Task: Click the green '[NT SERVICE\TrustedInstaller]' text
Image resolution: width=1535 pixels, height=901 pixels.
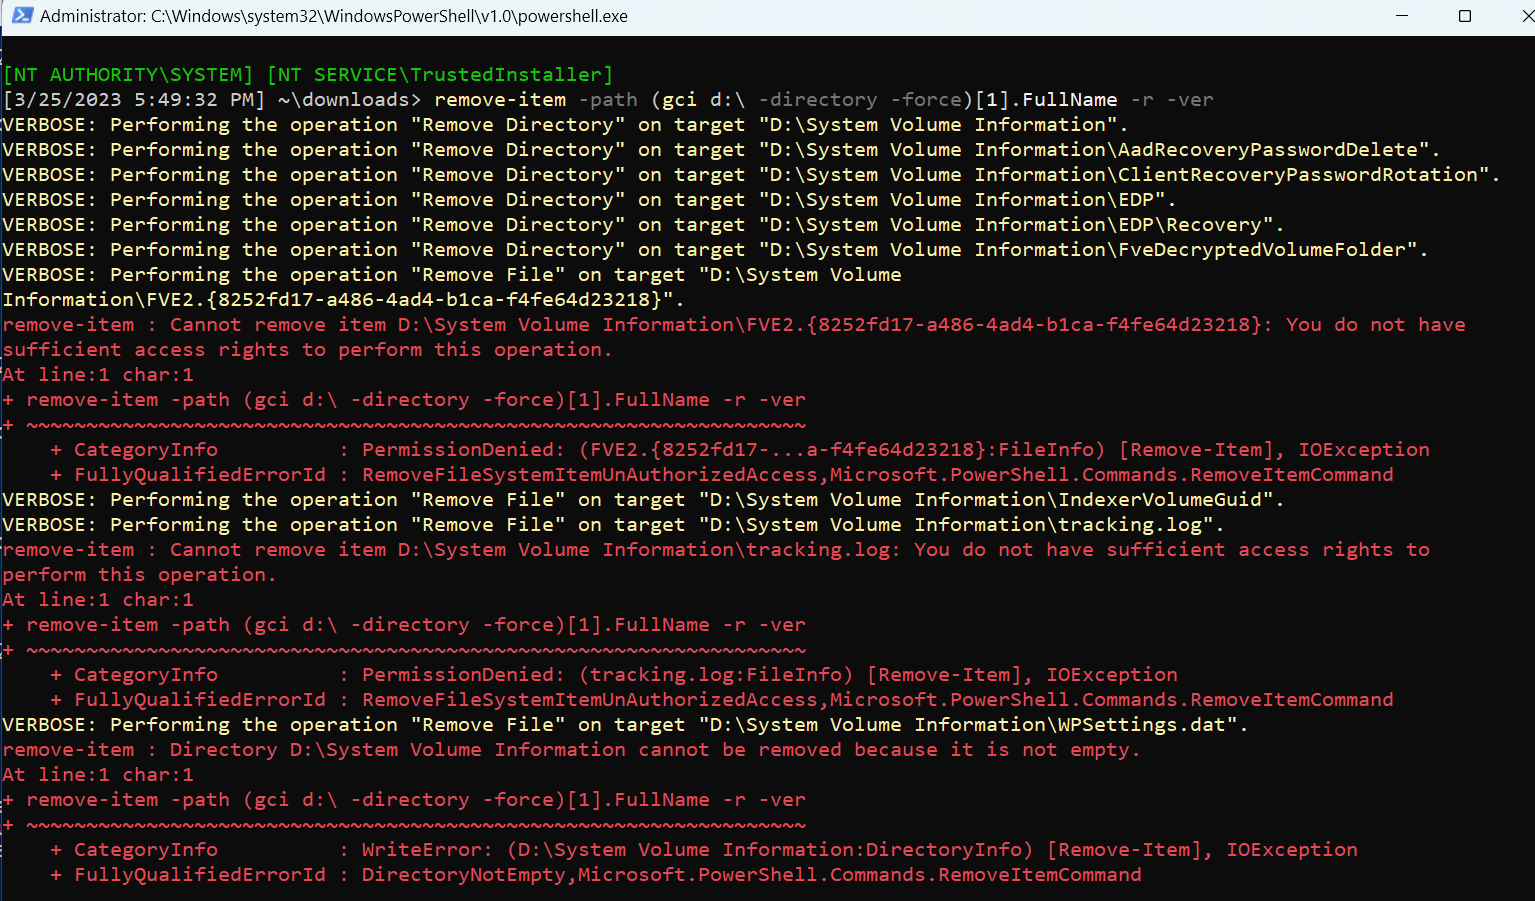Action: [440, 75]
